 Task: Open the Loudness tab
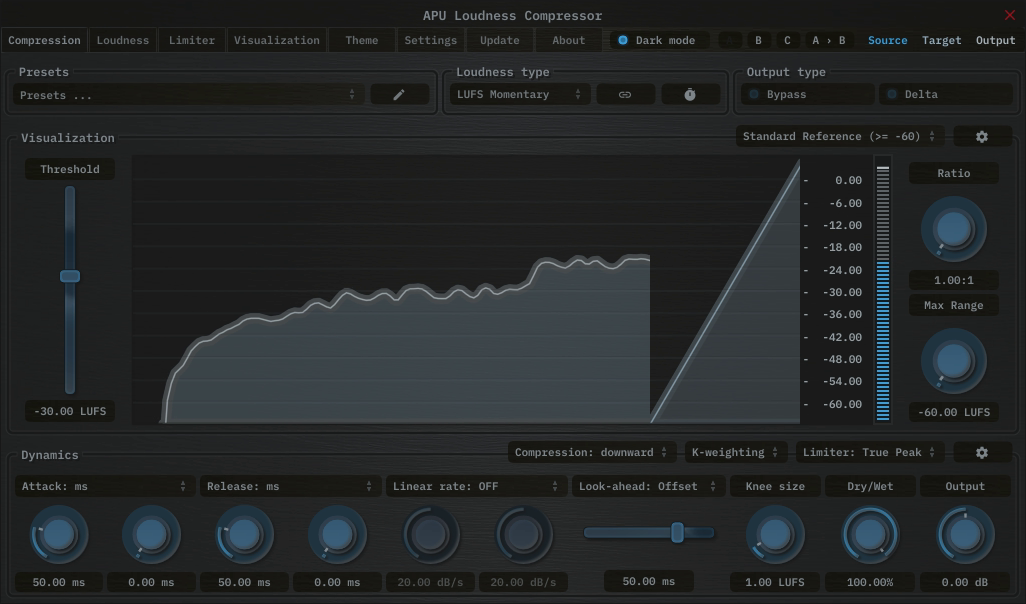(x=122, y=41)
